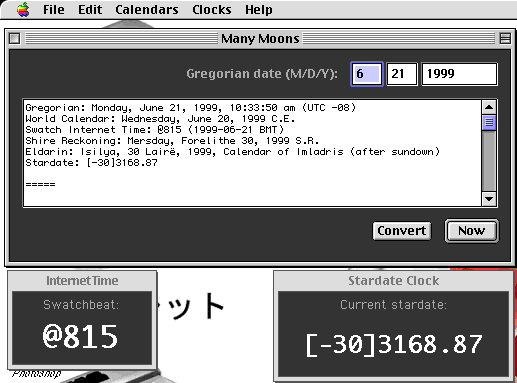This screenshot has height=383, width=517.
Task: Click the Swatchbeat label
Action: click(x=81, y=305)
